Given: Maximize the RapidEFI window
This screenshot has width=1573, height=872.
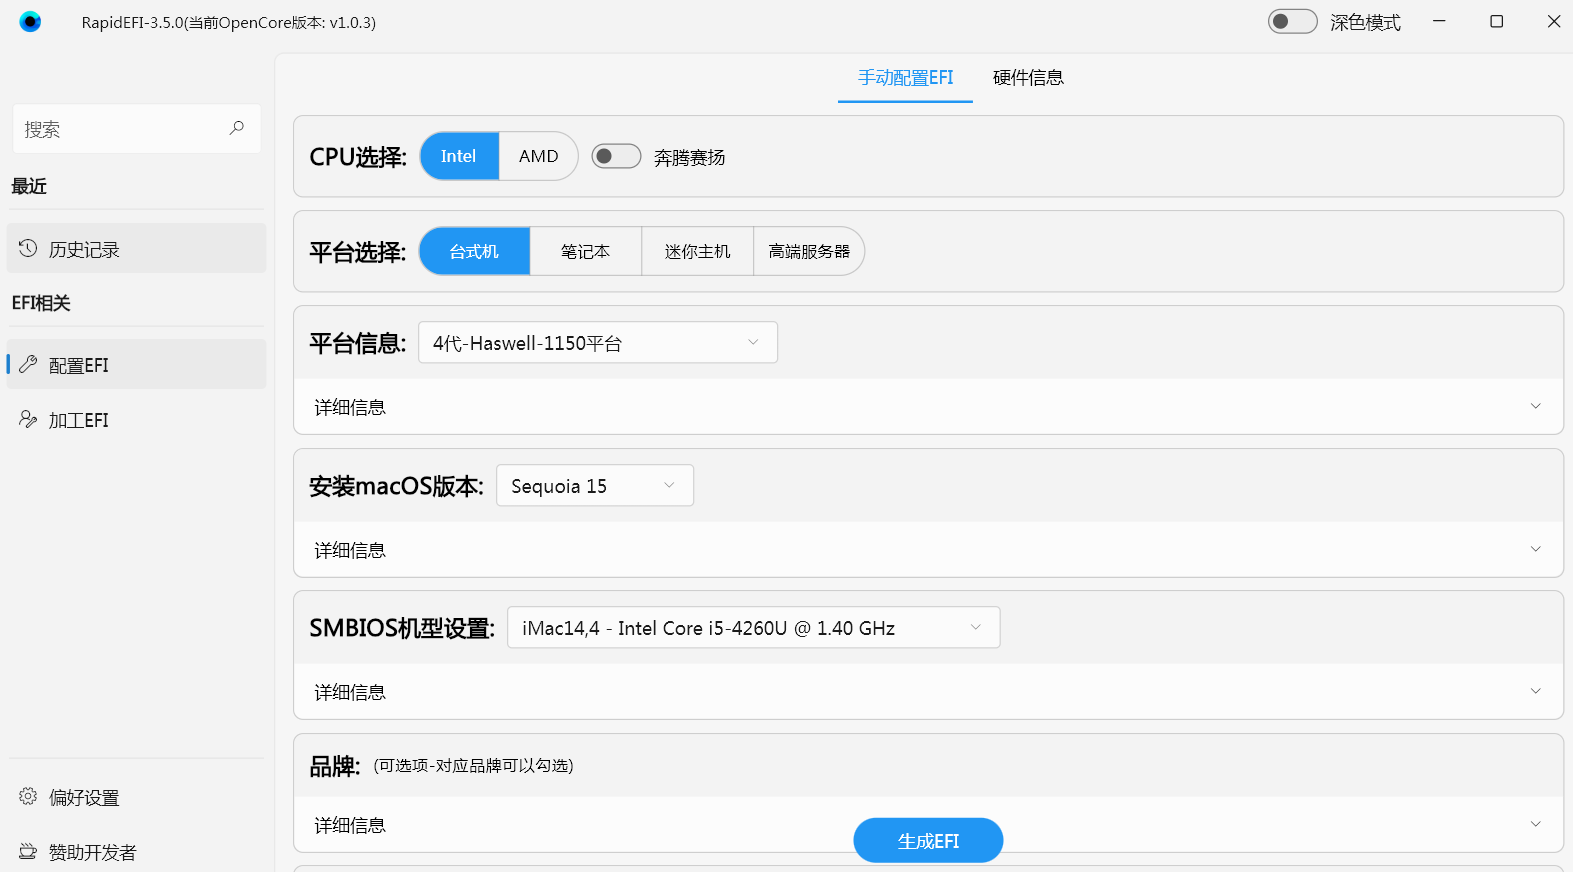Looking at the screenshot, I should pos(1496,21).
